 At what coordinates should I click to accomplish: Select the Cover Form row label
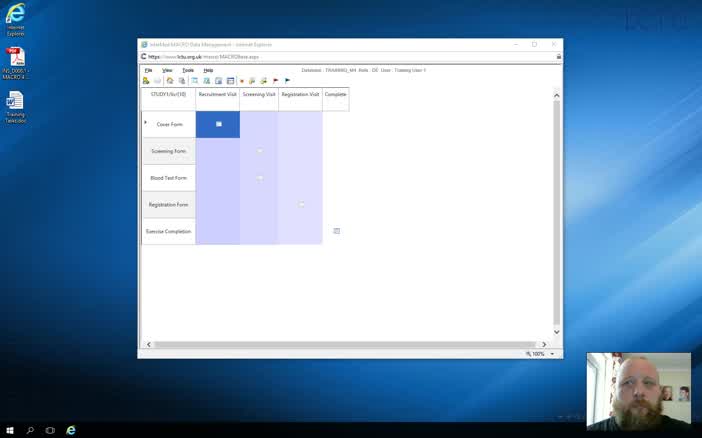169,125
